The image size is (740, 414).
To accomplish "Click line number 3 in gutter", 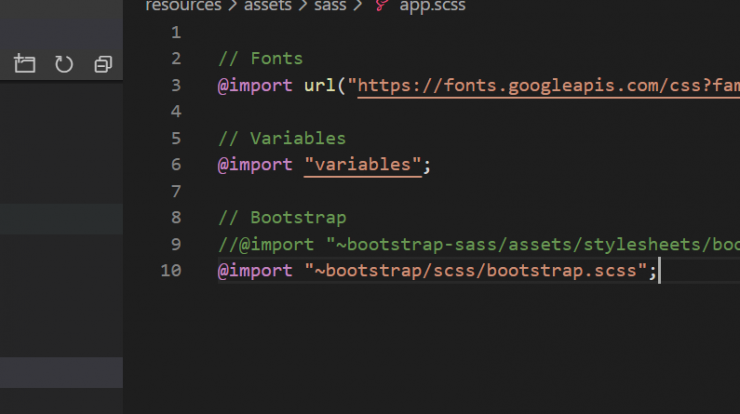I will pyautogui.click(x=176, y=85).
